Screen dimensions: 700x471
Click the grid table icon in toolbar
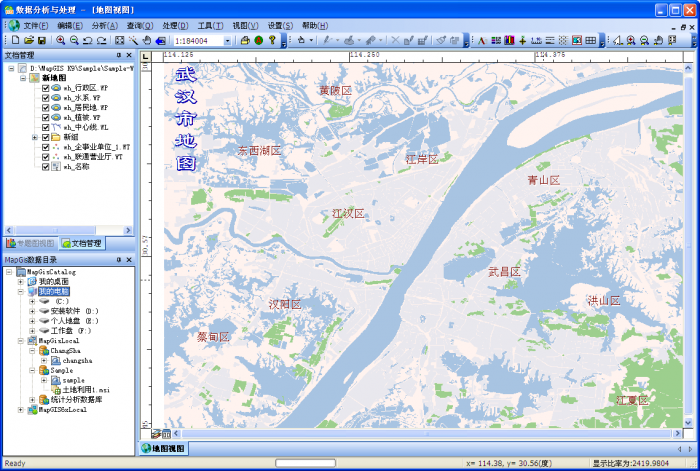click(591, 40)
